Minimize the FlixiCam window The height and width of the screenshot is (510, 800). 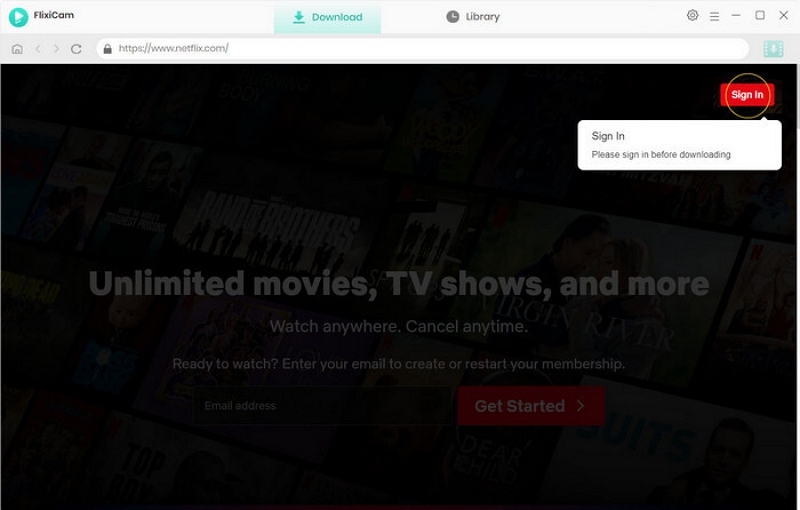pos(736,15)
